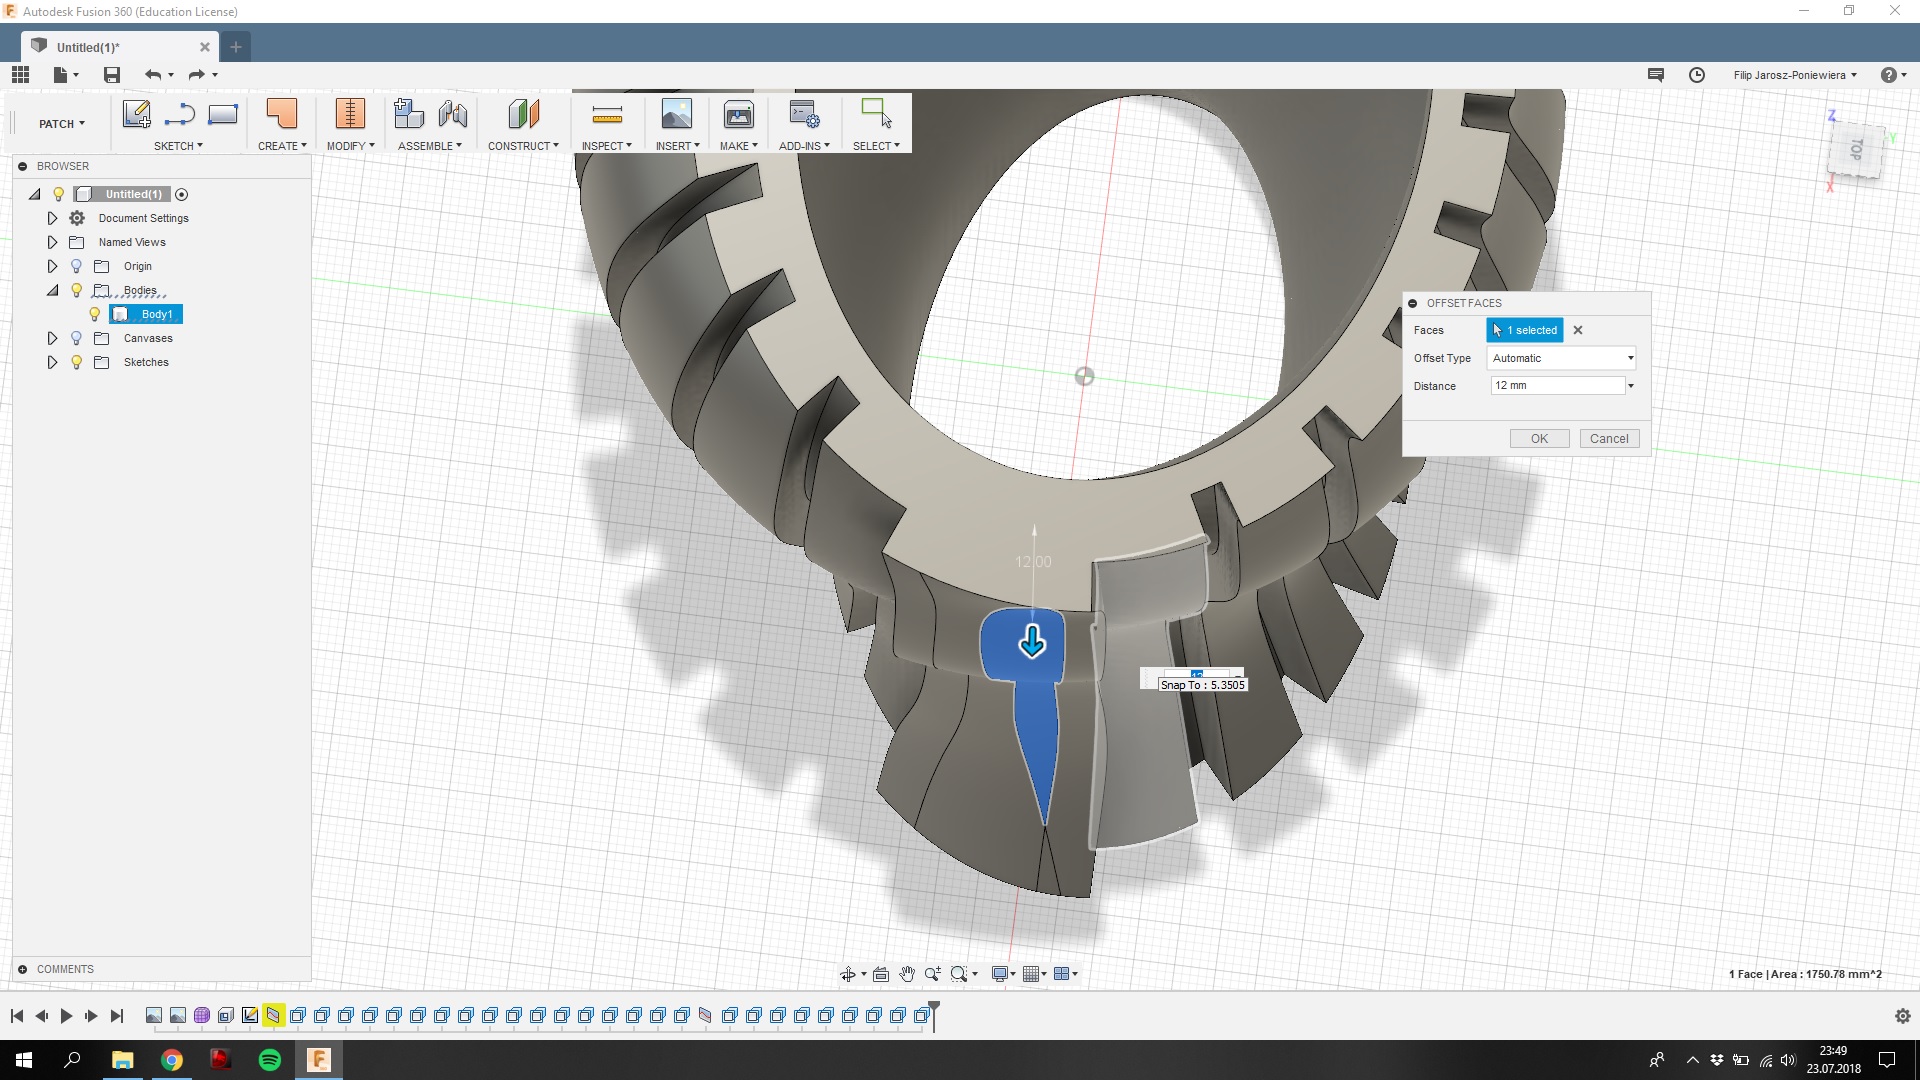Click the Create patch icon
Viewport: 1920px width, 1080px height.
coord(282,114)
